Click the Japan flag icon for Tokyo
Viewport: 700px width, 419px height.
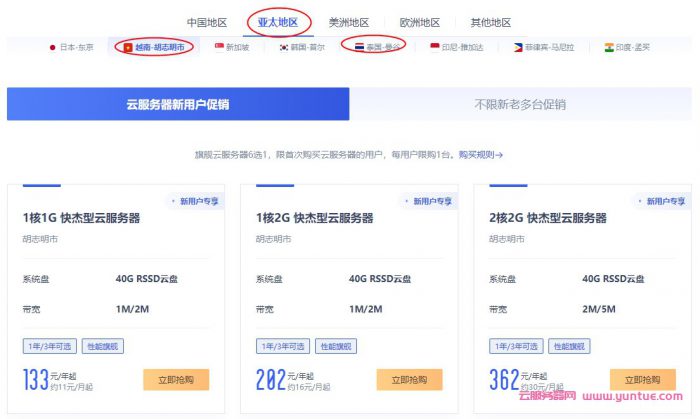pos(53,47)
